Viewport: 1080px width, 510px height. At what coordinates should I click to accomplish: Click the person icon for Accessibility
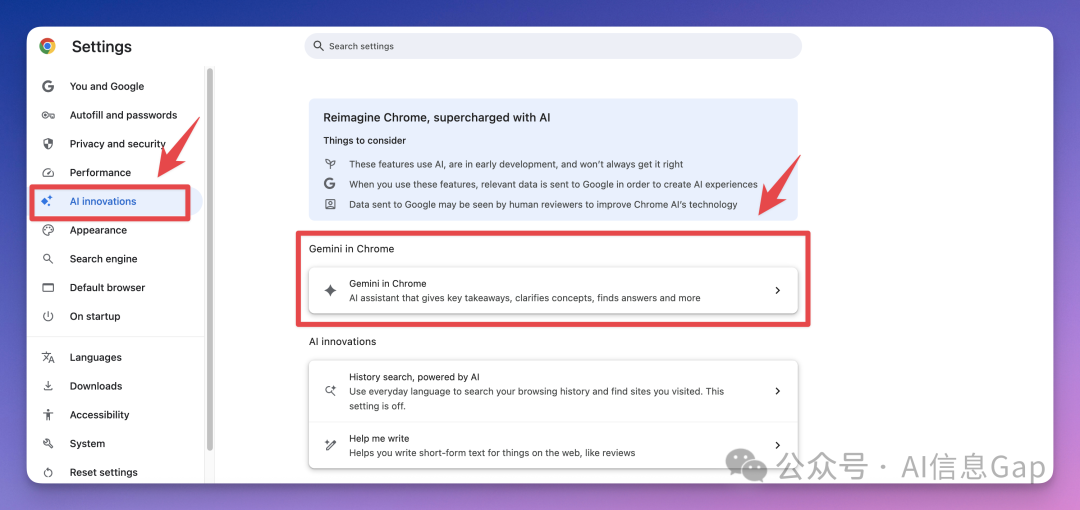(x=48, y=415)
